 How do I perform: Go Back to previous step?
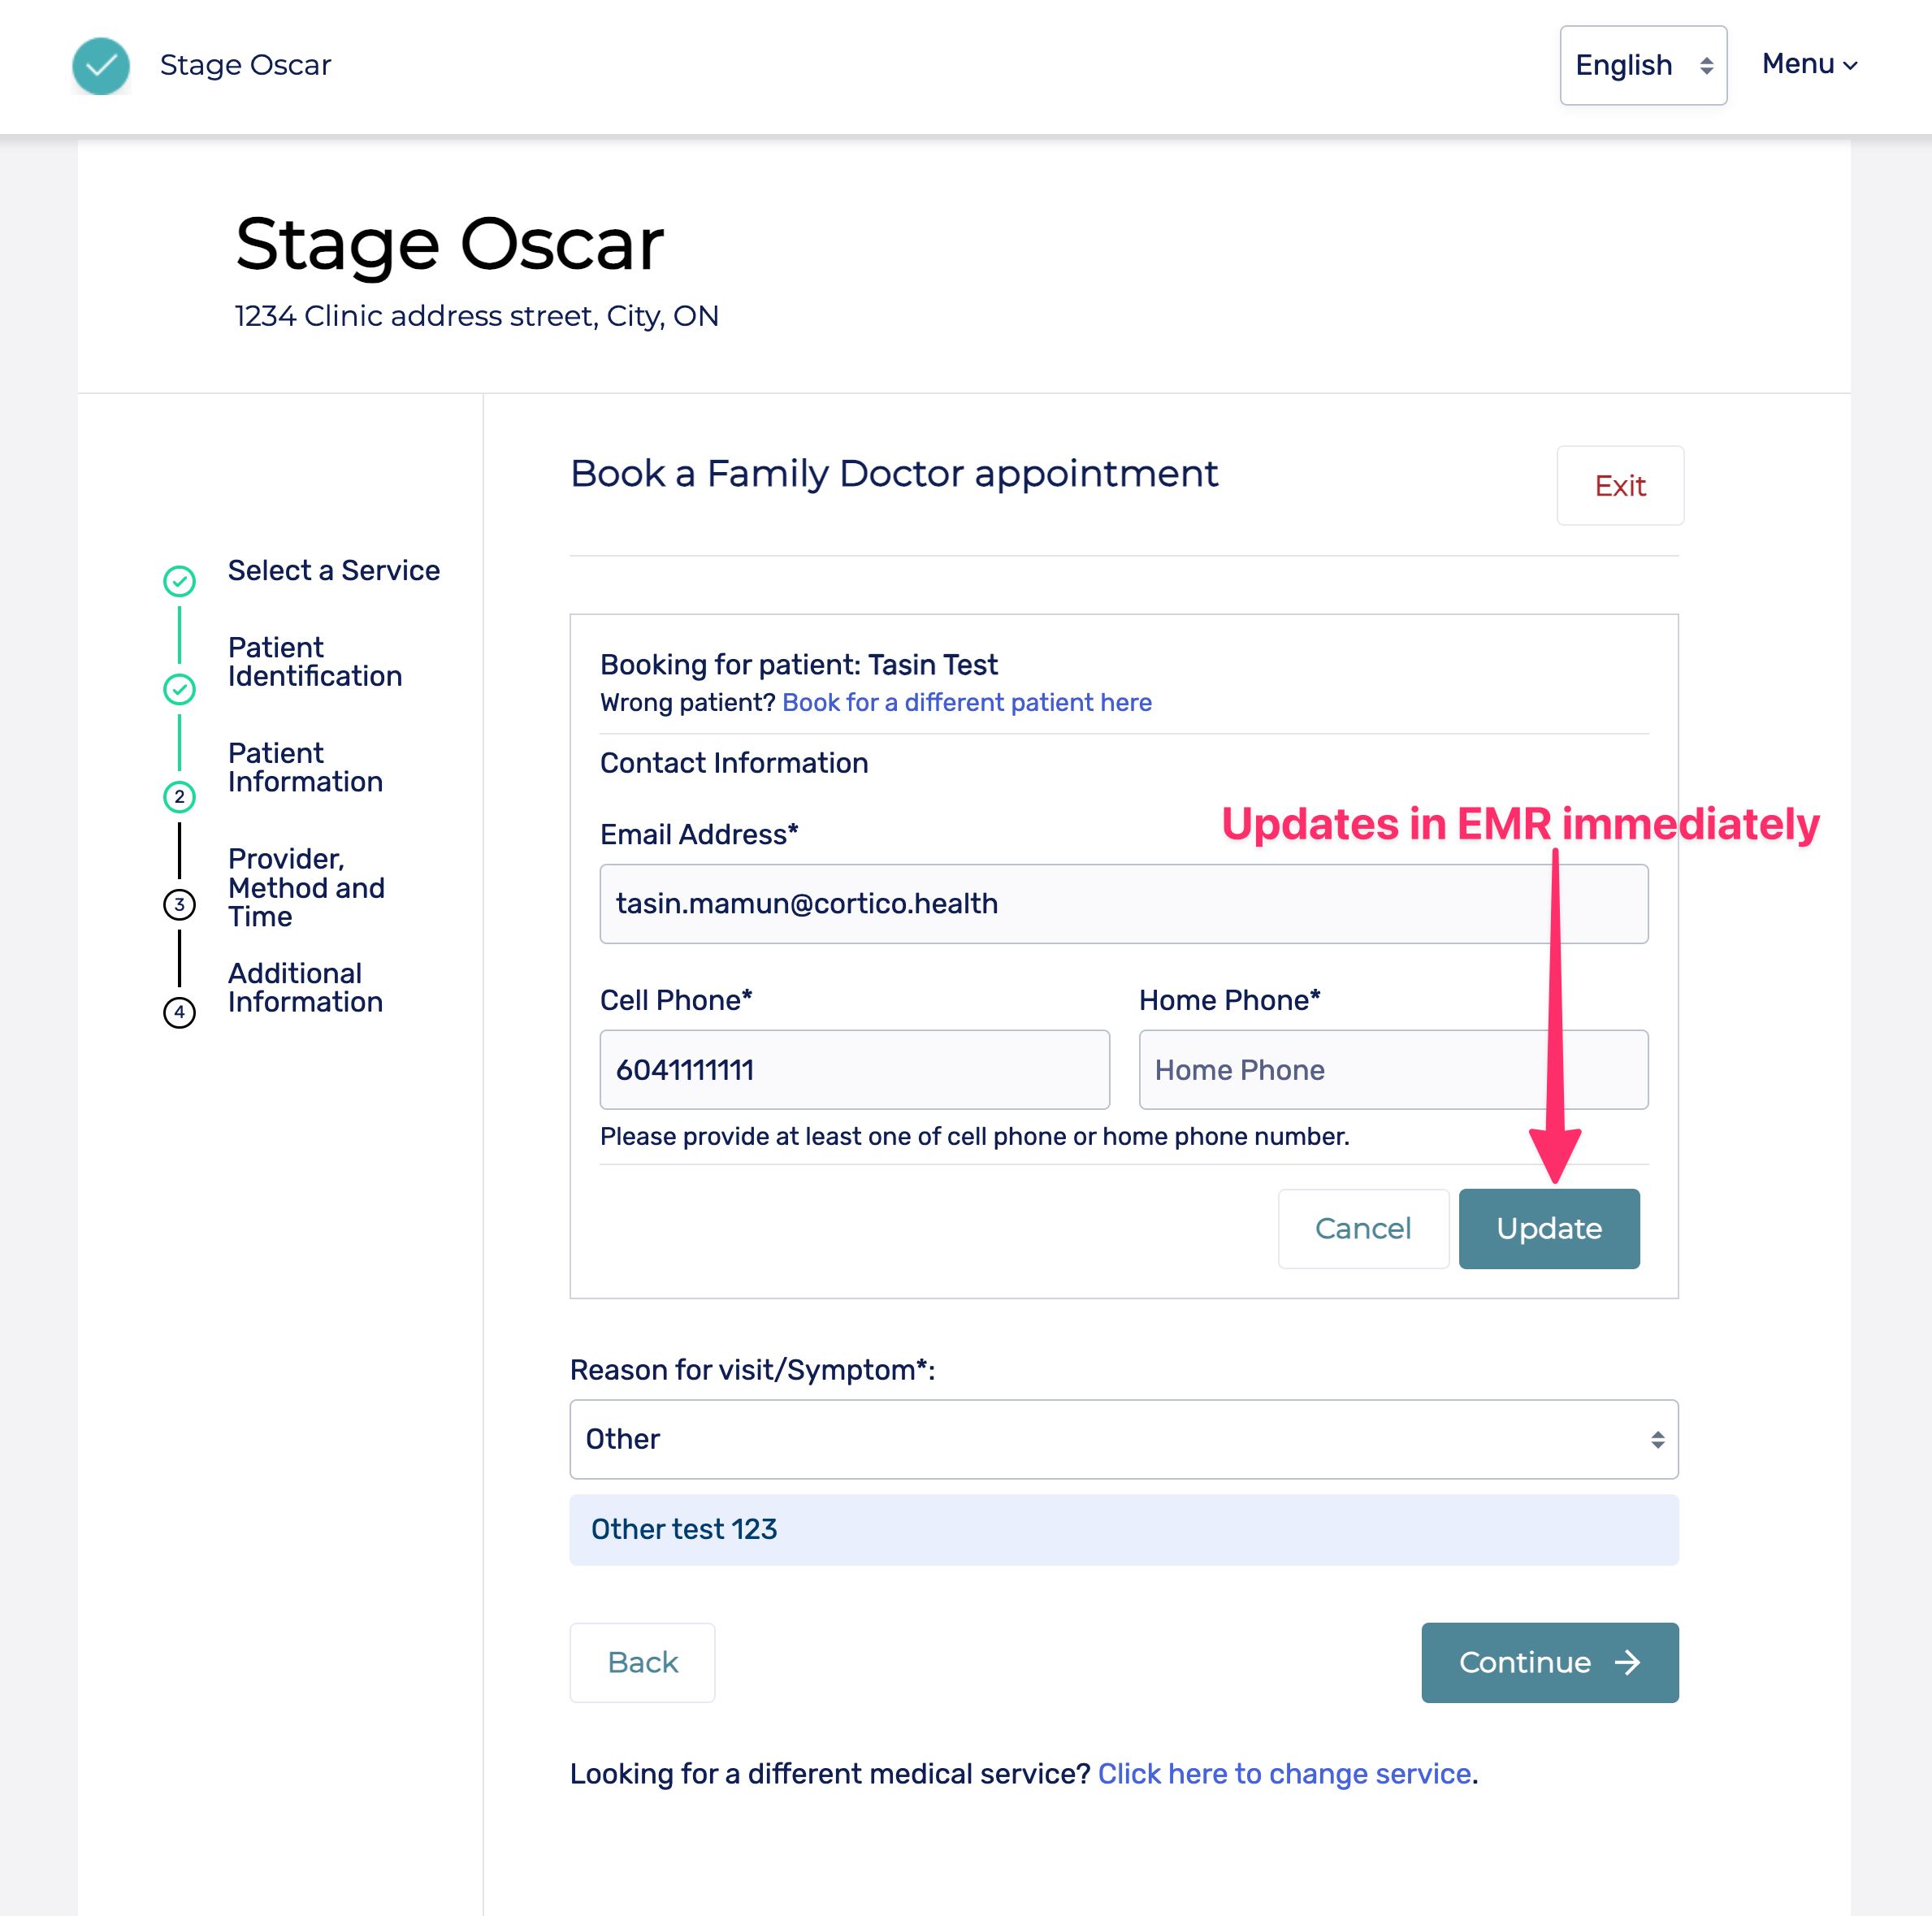pyautogui.click(x=642, y=1662)
